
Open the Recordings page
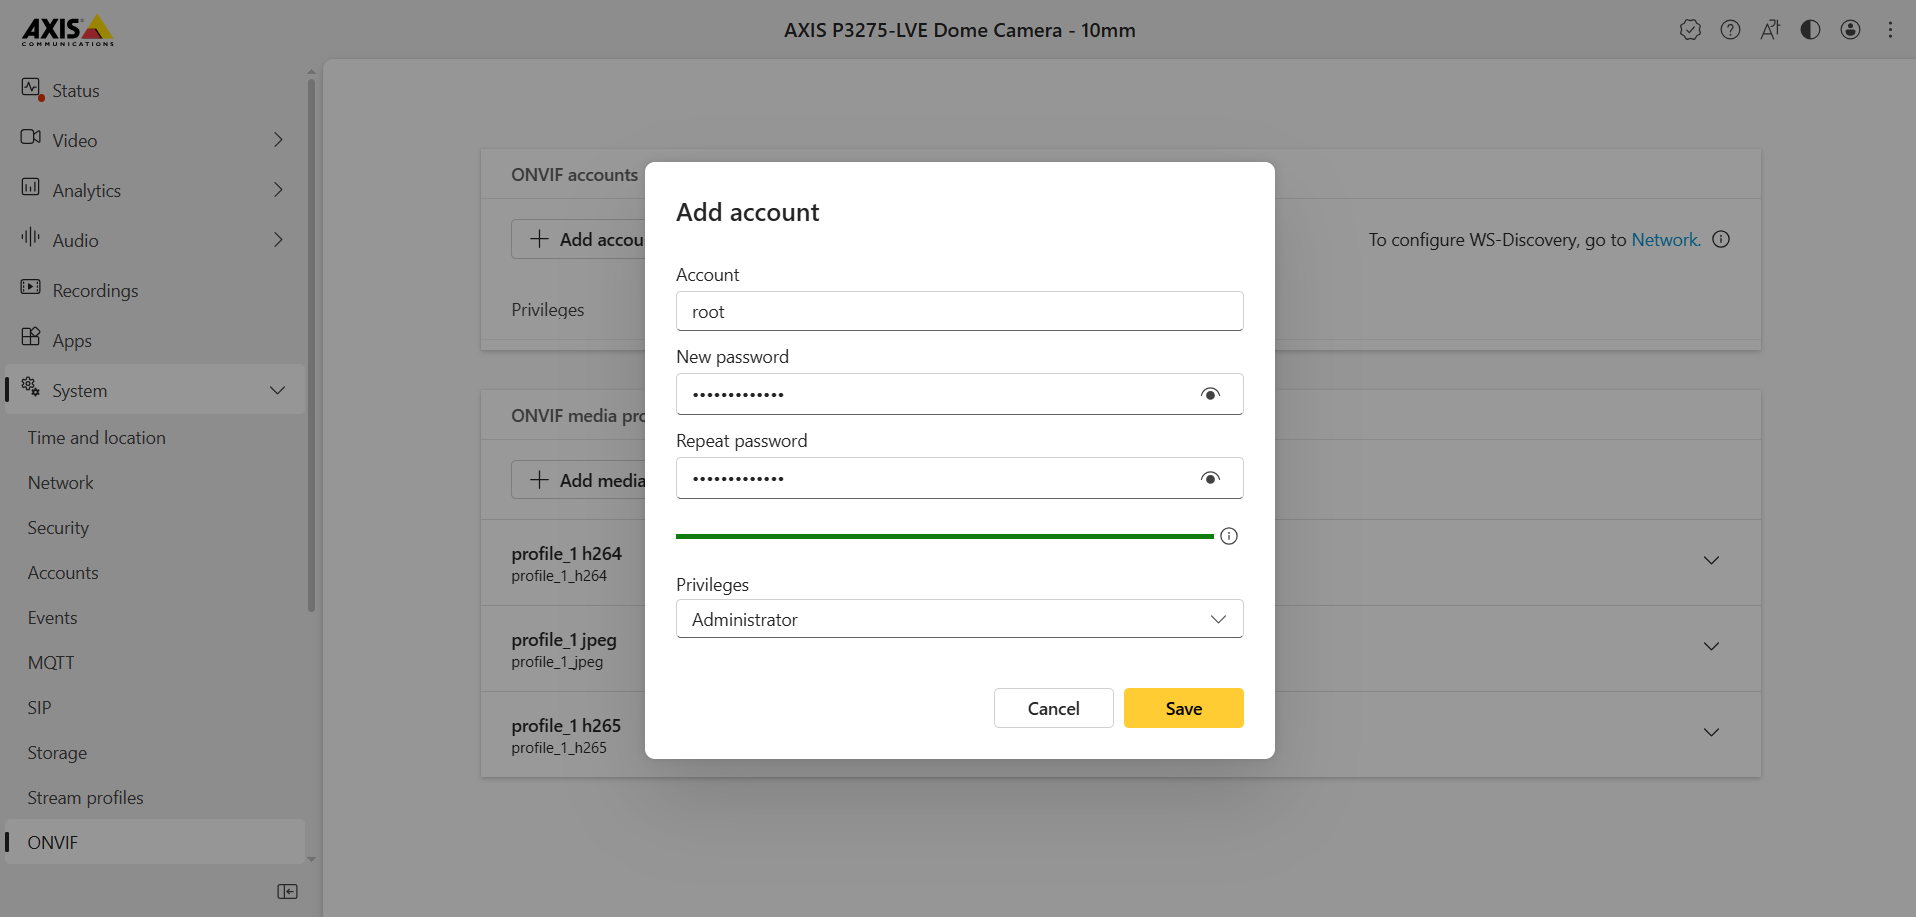click(x=95, y=290)
